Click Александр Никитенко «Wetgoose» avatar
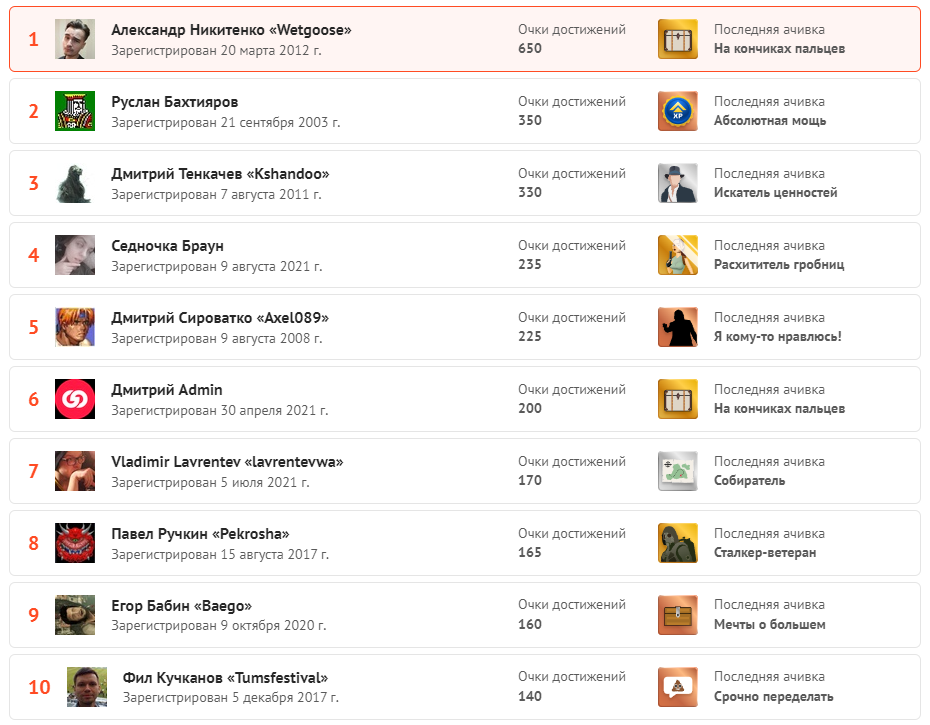 tap(75, 39)
